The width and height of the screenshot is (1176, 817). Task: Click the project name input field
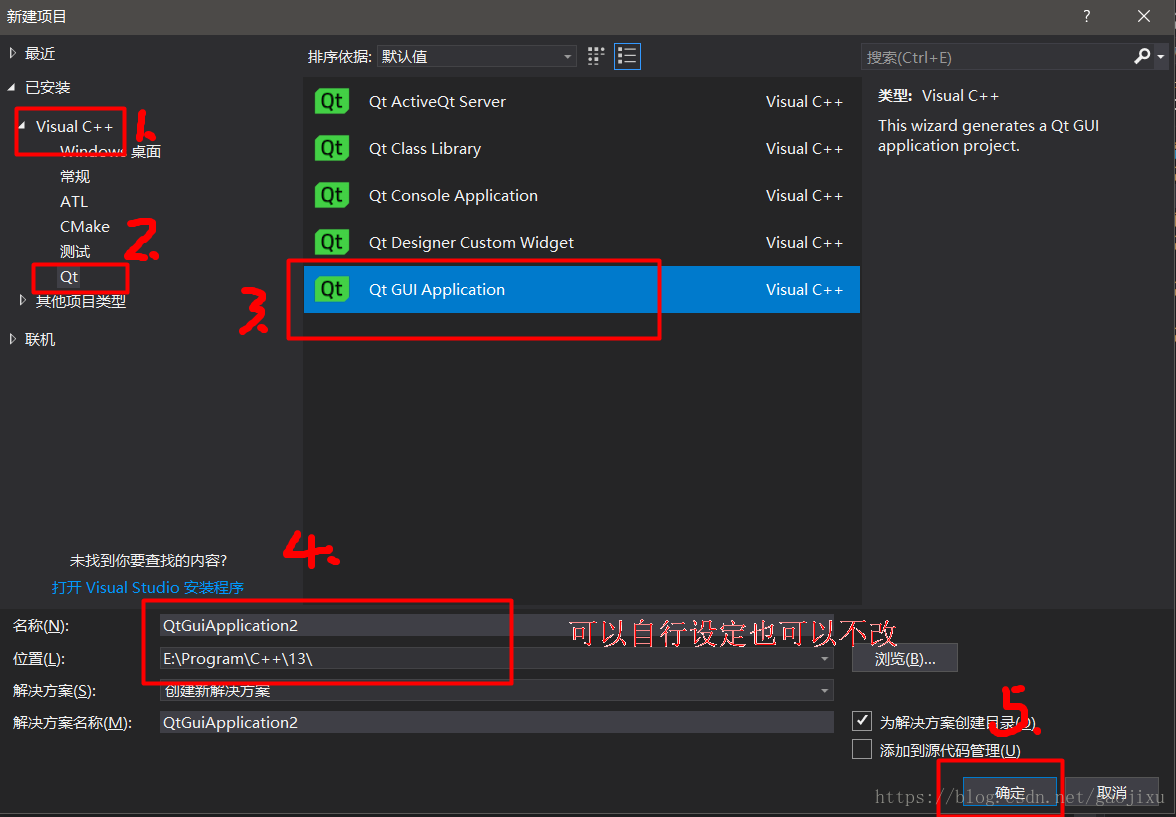pos(496,626)
